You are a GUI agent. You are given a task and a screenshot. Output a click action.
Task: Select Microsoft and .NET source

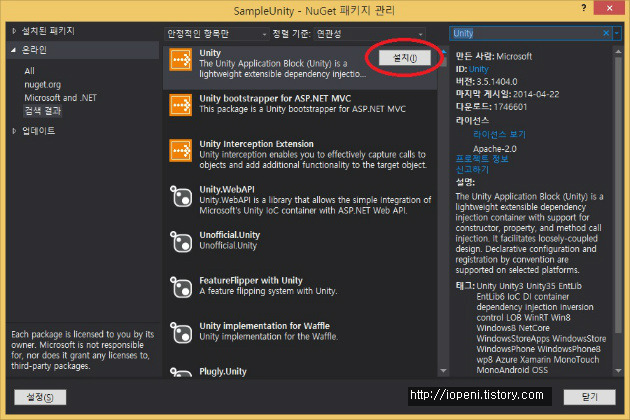click(60, 98)
